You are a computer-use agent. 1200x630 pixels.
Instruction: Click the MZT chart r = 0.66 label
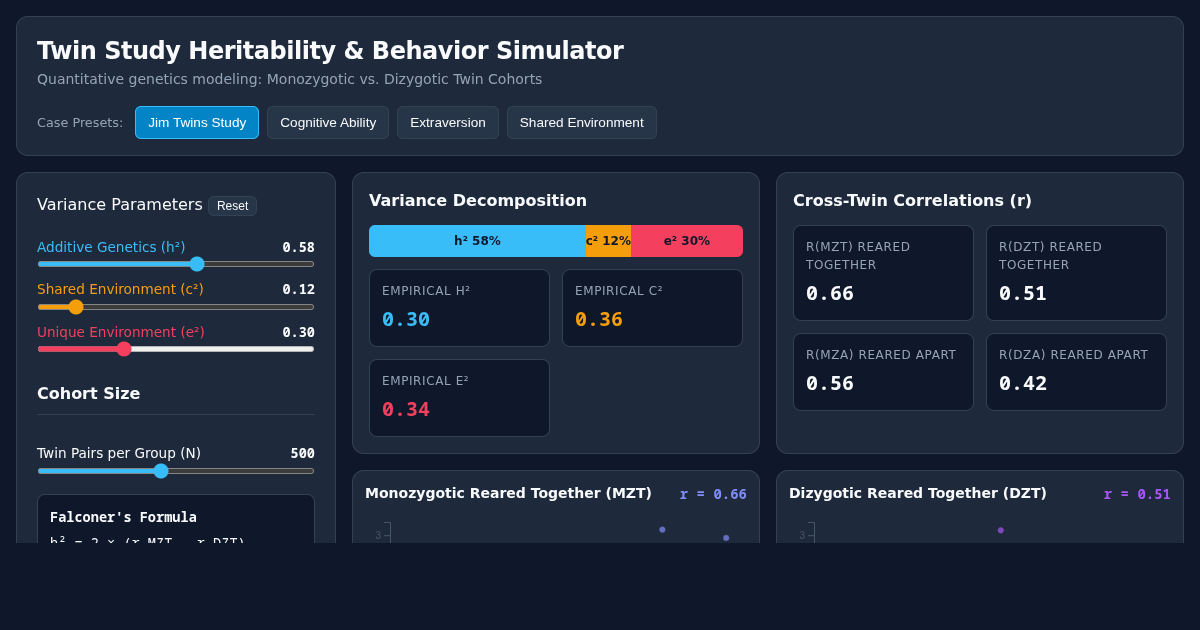(x=713, y=494)
